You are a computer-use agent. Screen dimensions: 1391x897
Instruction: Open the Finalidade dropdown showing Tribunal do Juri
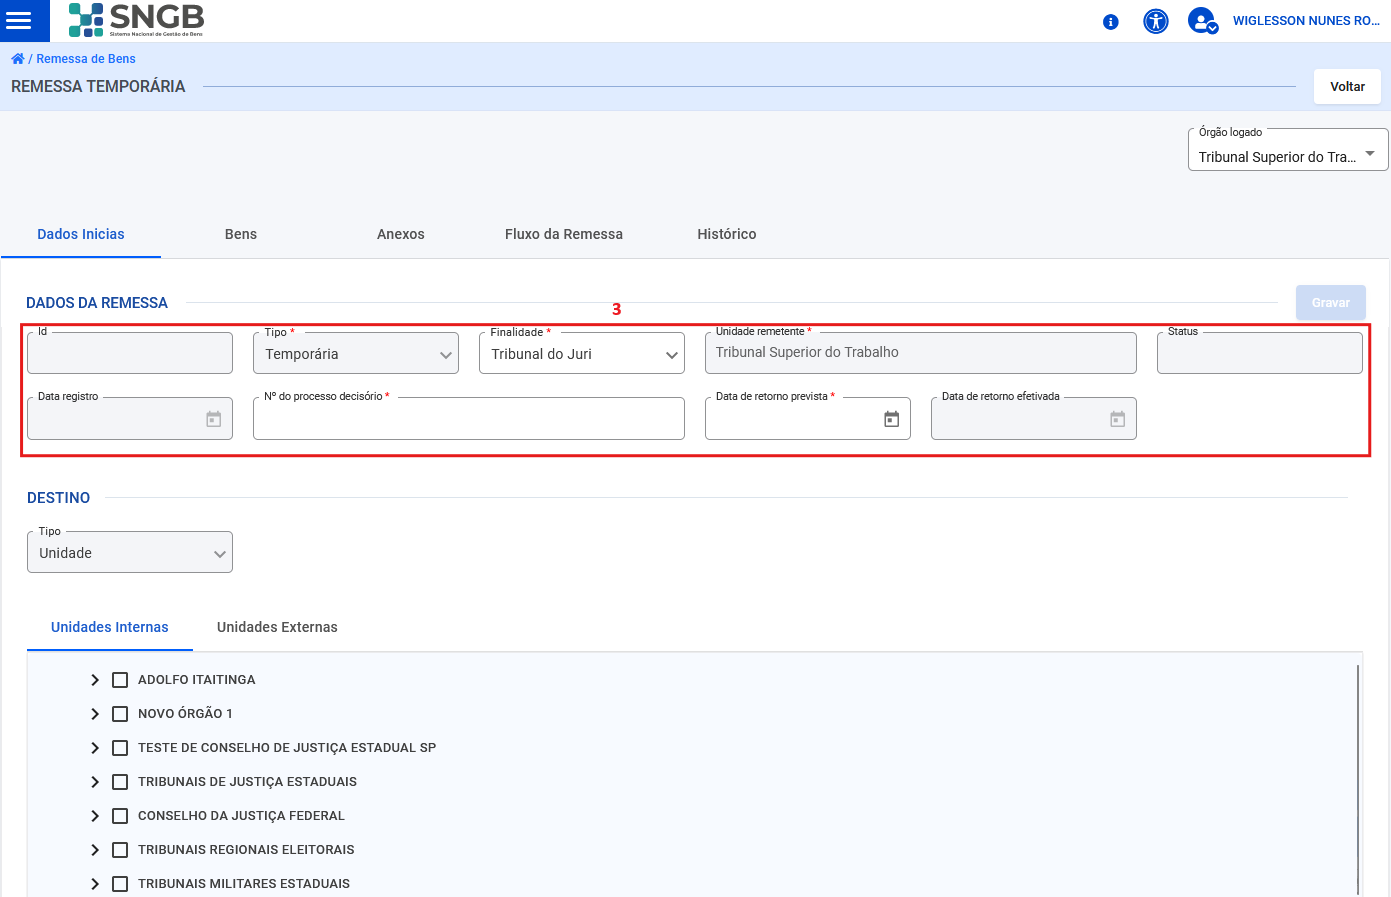[582, 353]
